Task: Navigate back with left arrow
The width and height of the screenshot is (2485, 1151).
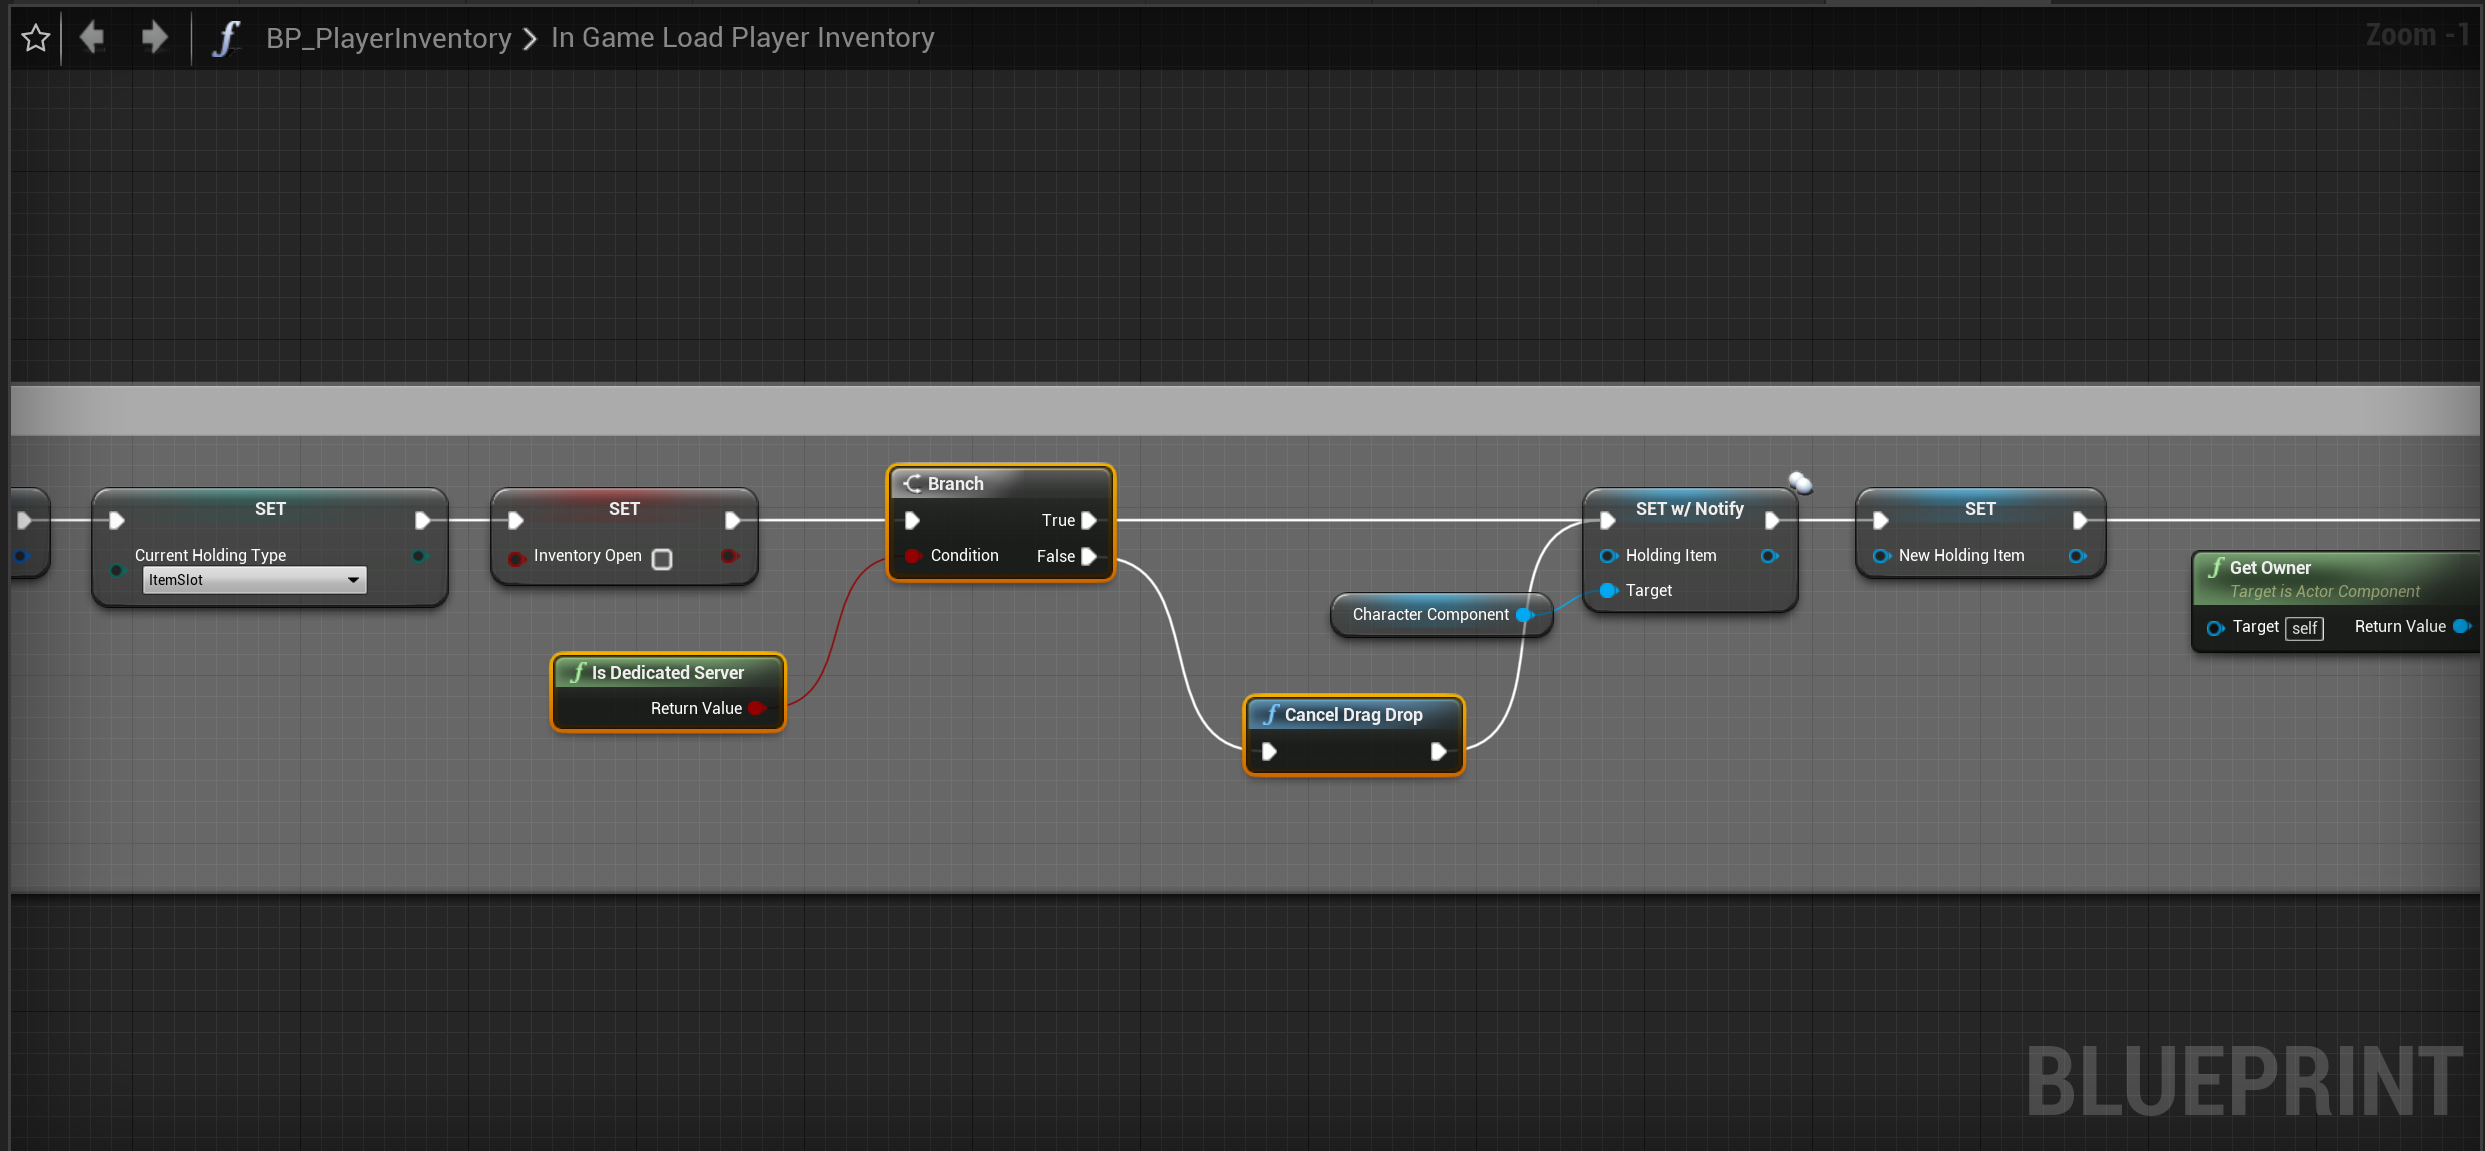Action: pos(92,38)
